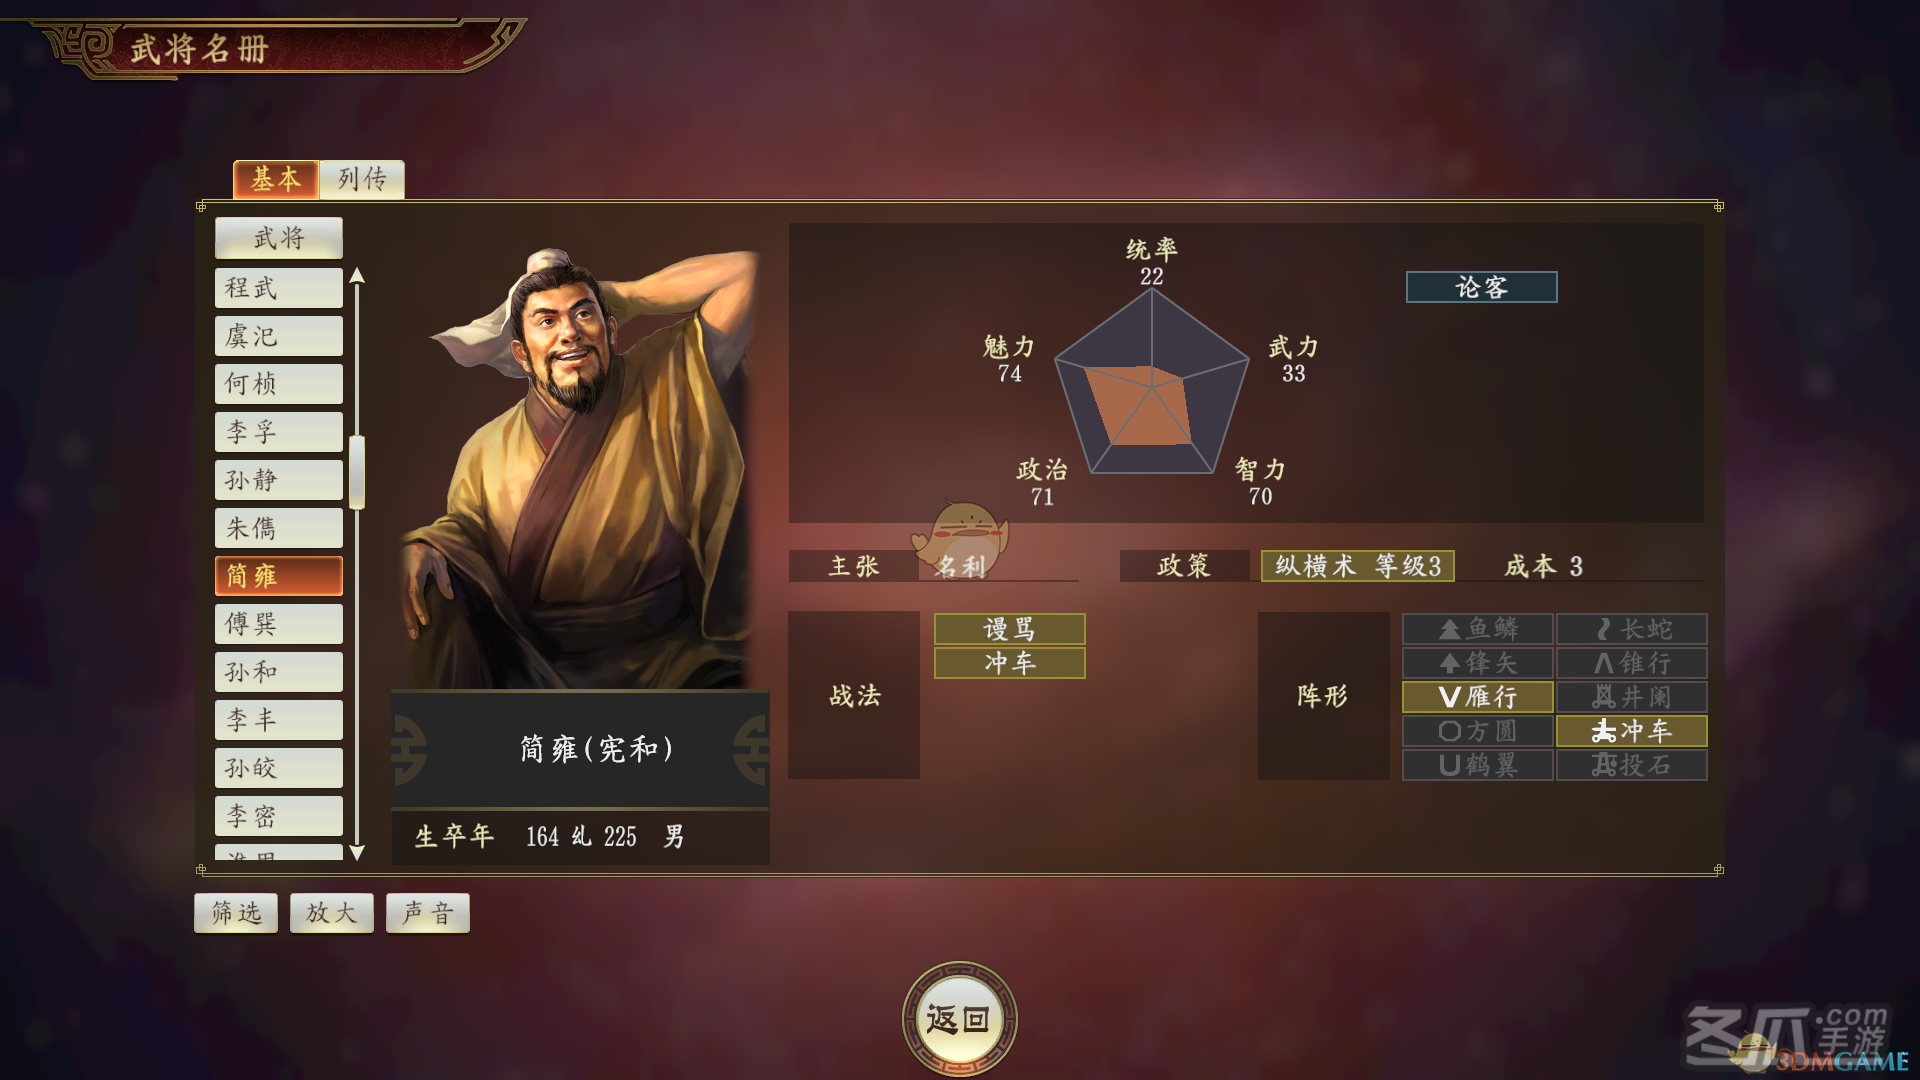
Task: Select the 投石 formation icon
Action: pos(1631,765)
